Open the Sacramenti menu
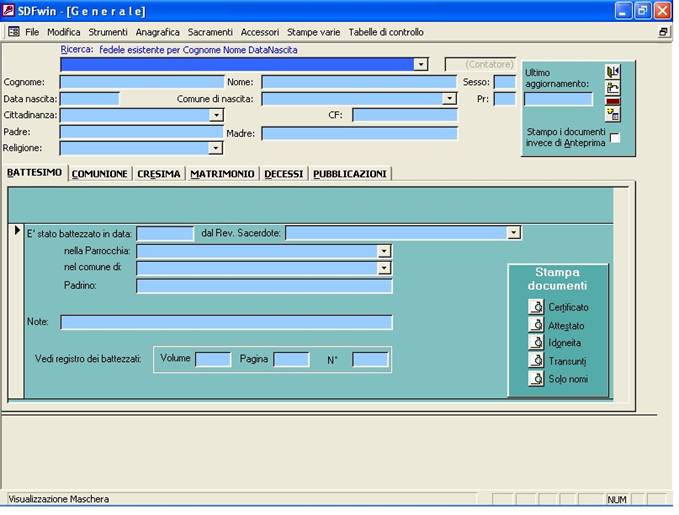The image size is (679, 515). pos(210,32)
